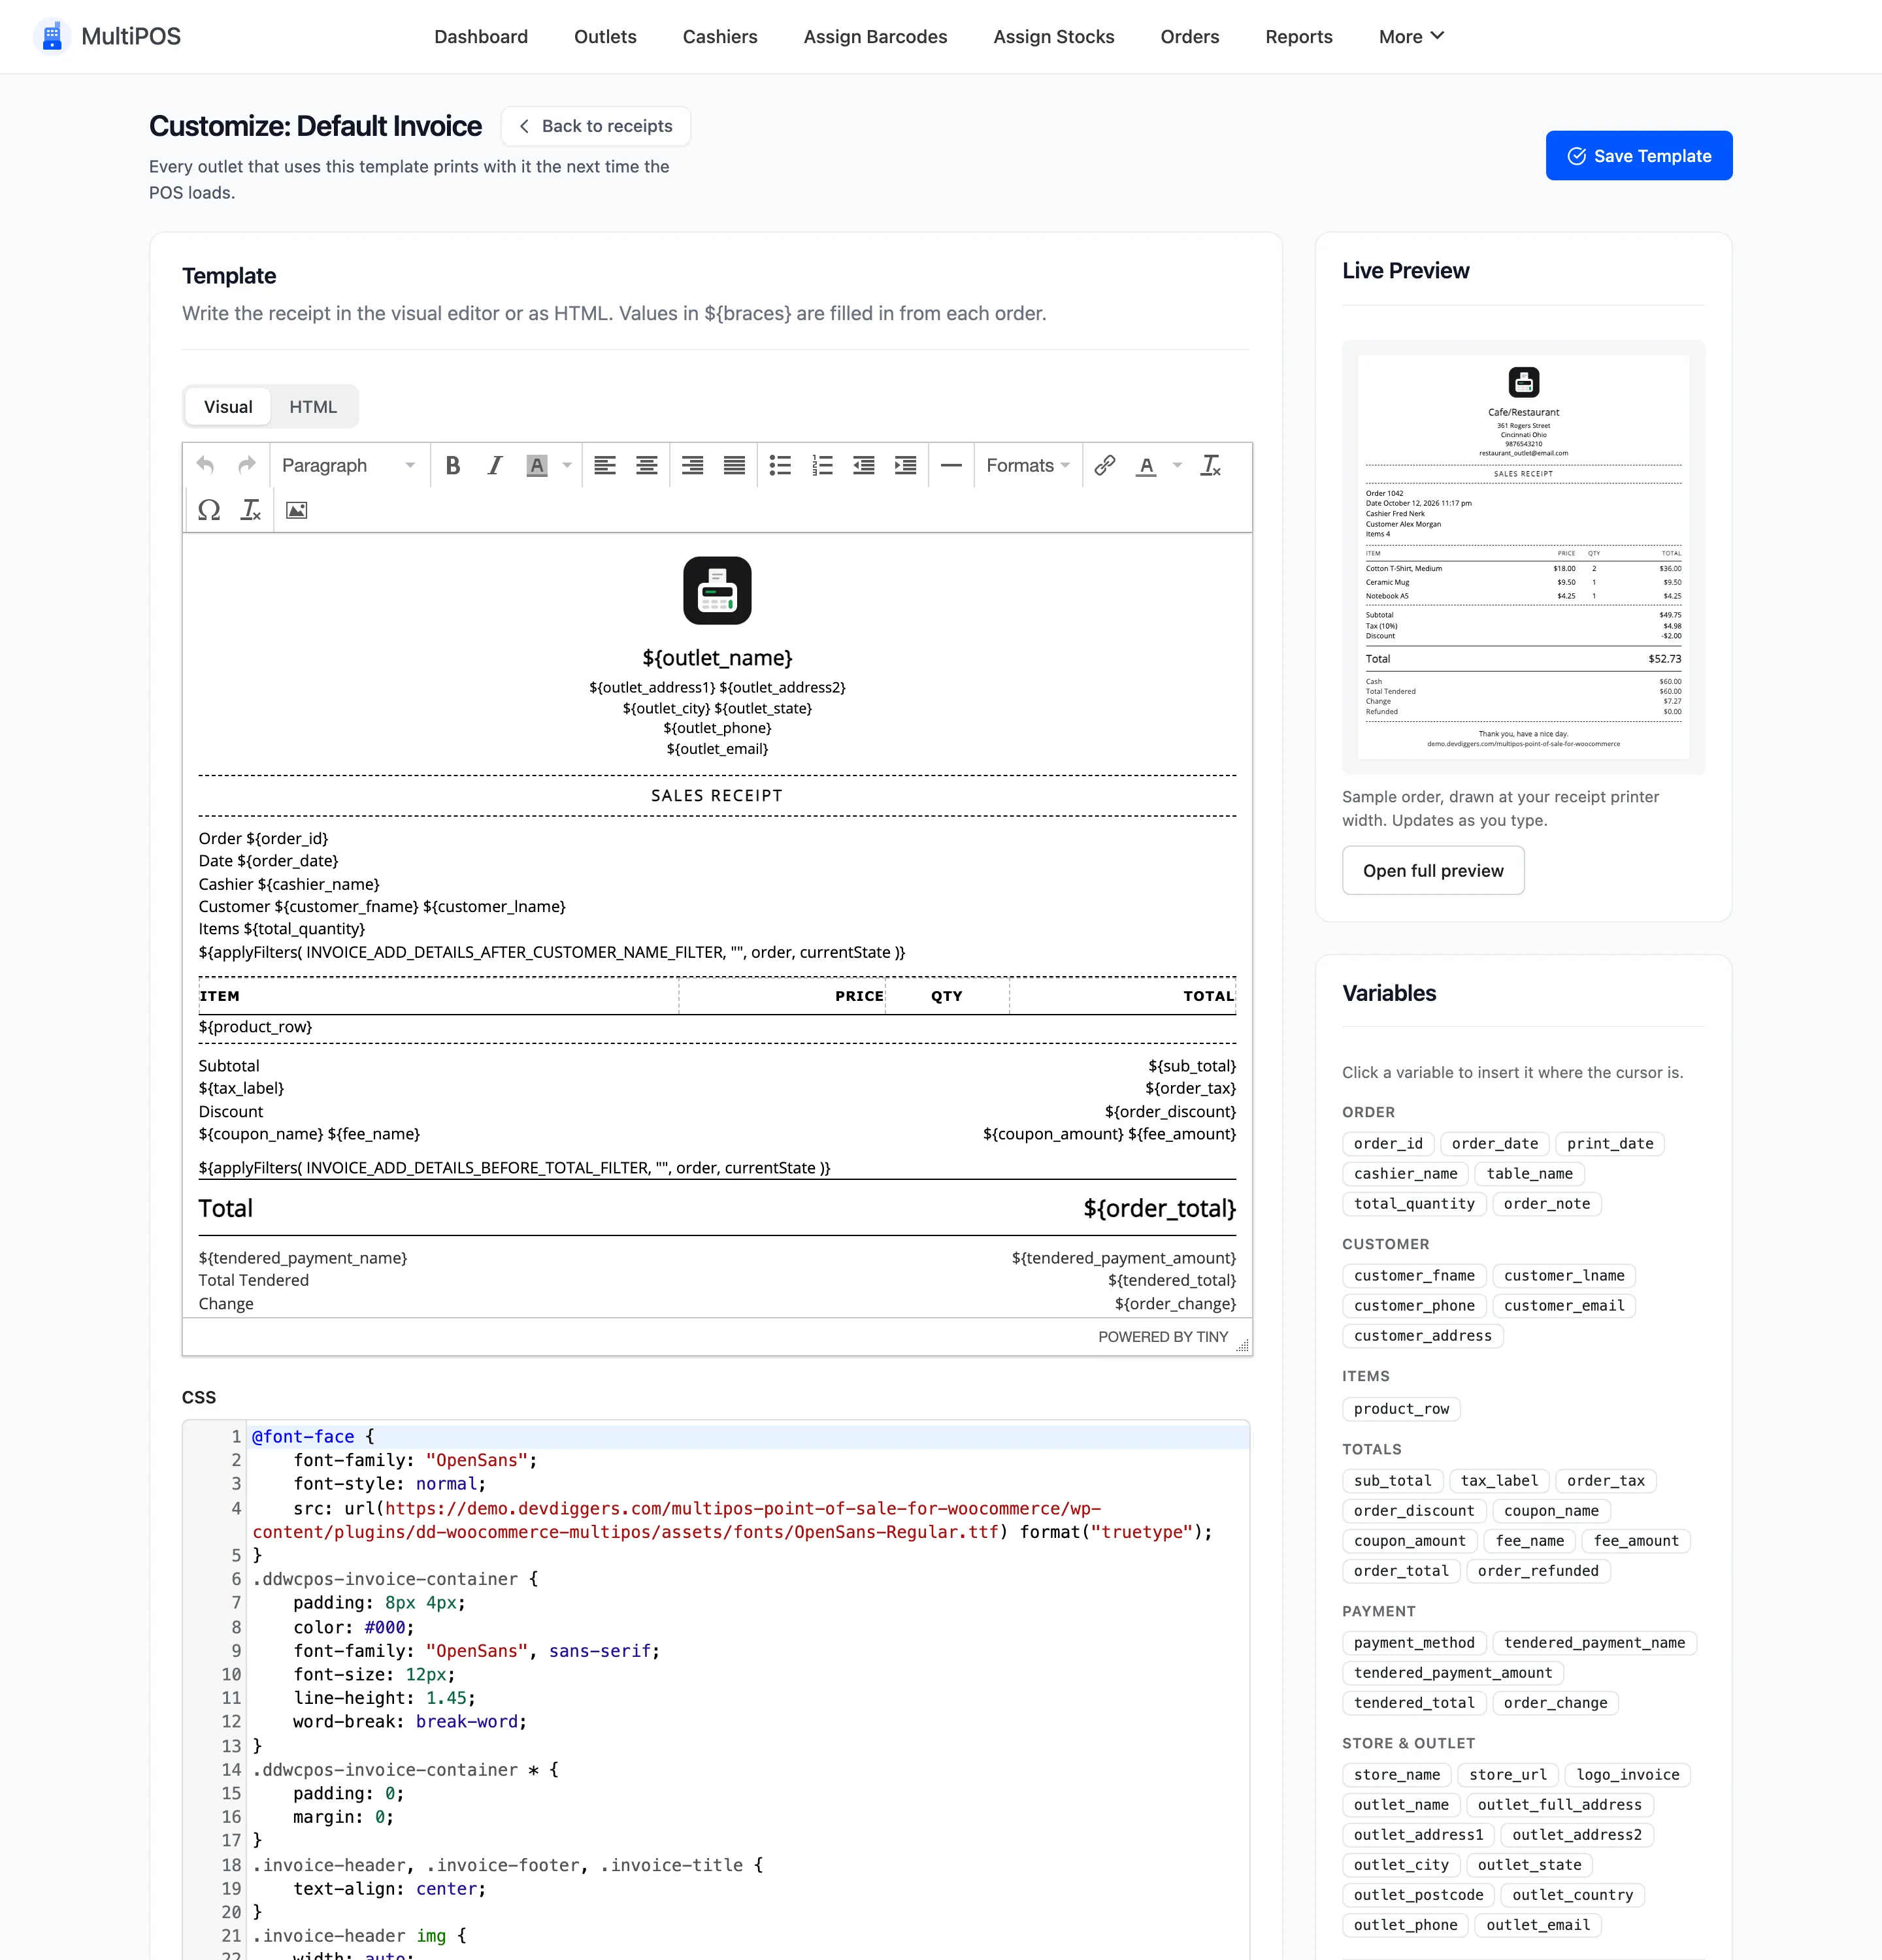The image size is (1882, 1960).
Task: Go to Assign Barcodes page
Action: pos(875,36)
